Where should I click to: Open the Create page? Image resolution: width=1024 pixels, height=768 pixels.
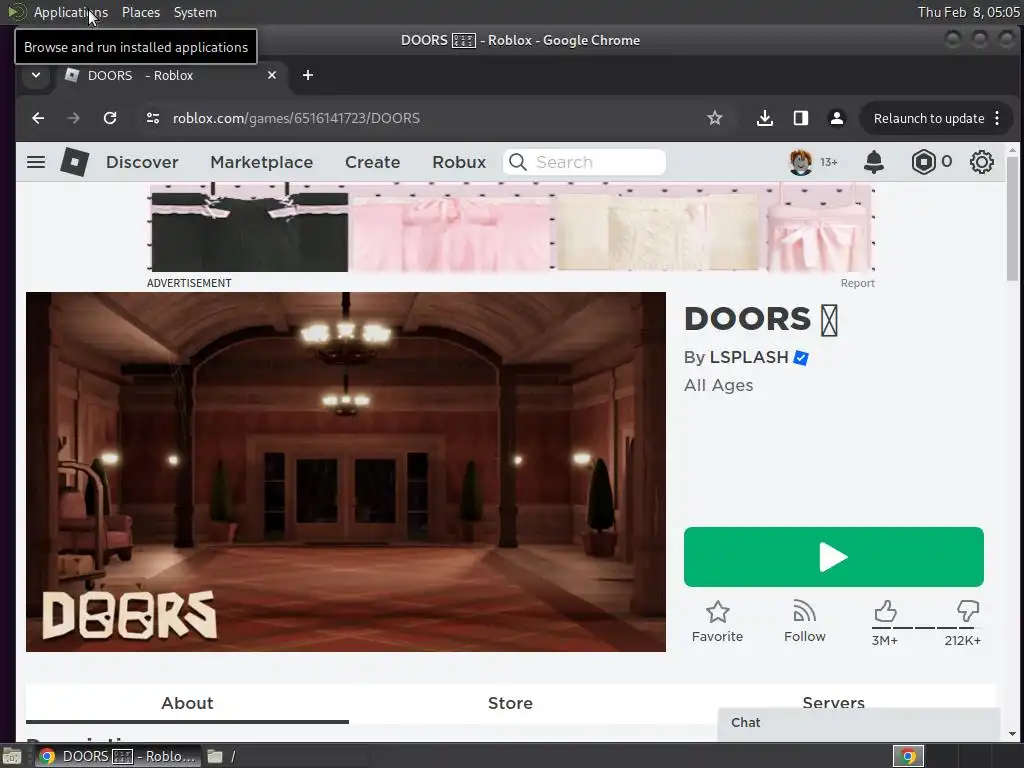(372, 162)
